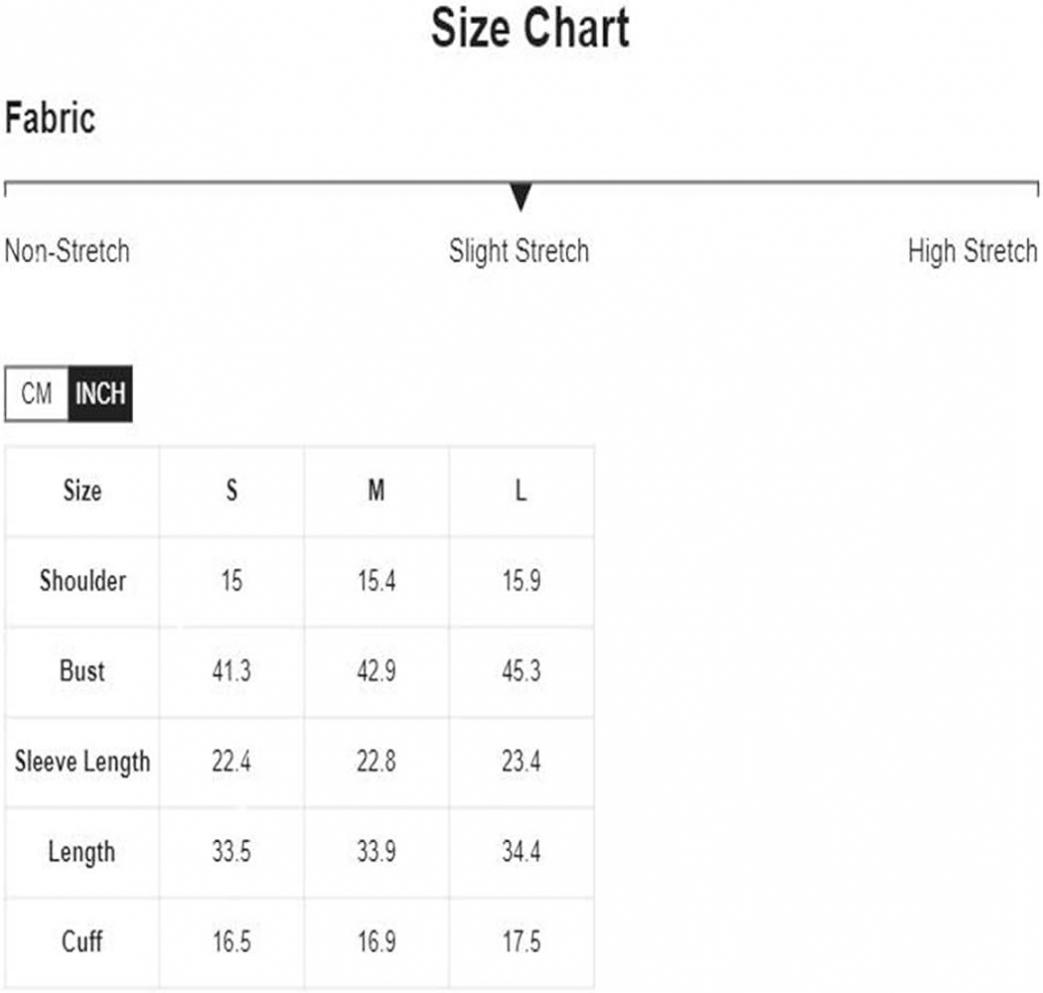This screenshot has height=993, width=1043.
Task: Select the S size column header
Action: [x=231, y=491]
